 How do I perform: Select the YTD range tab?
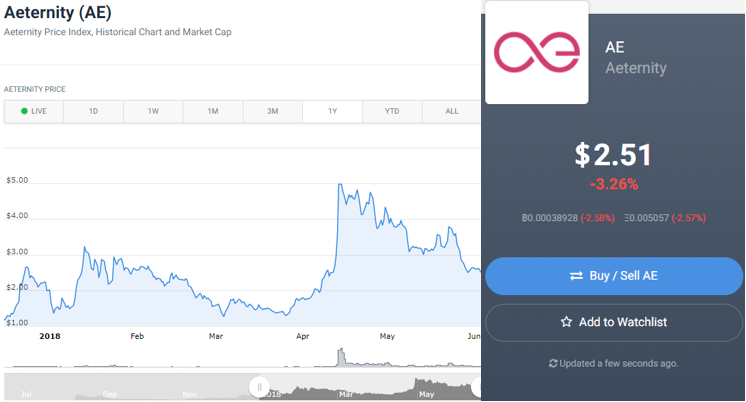392,111
